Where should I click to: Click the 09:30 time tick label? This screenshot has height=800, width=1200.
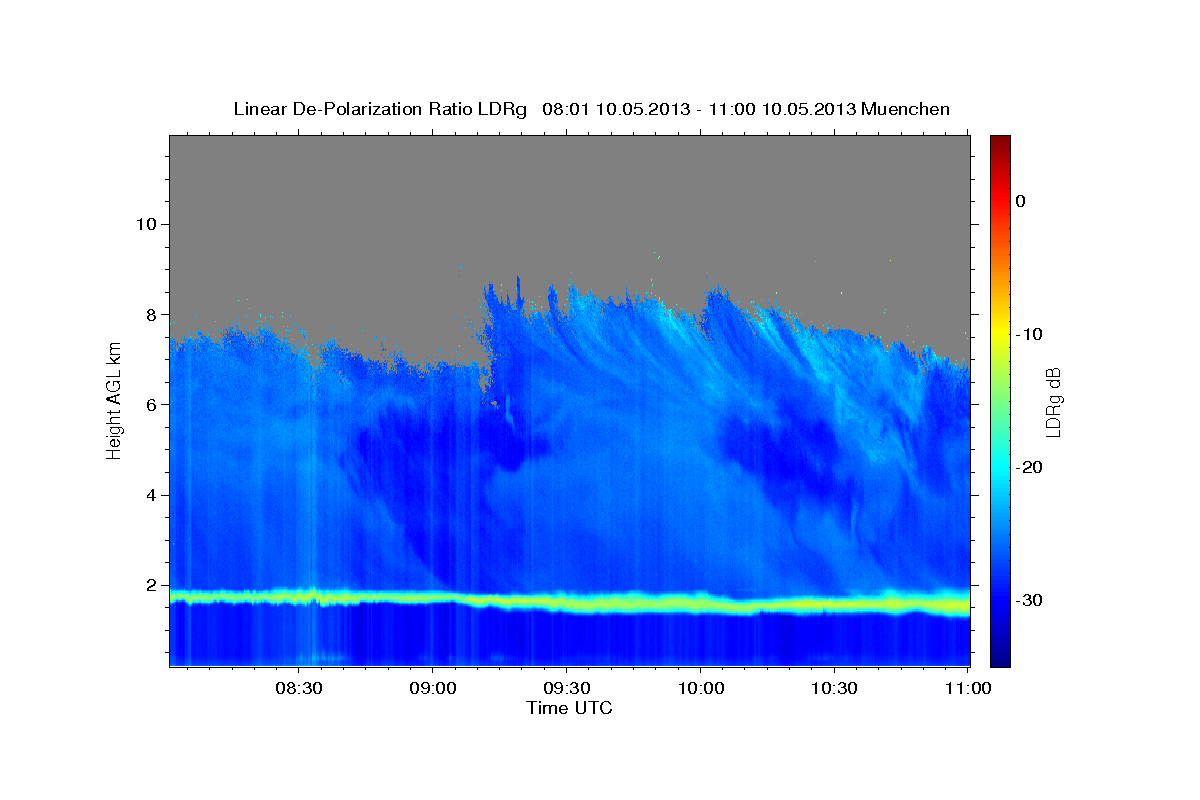(x=566, y=689)
